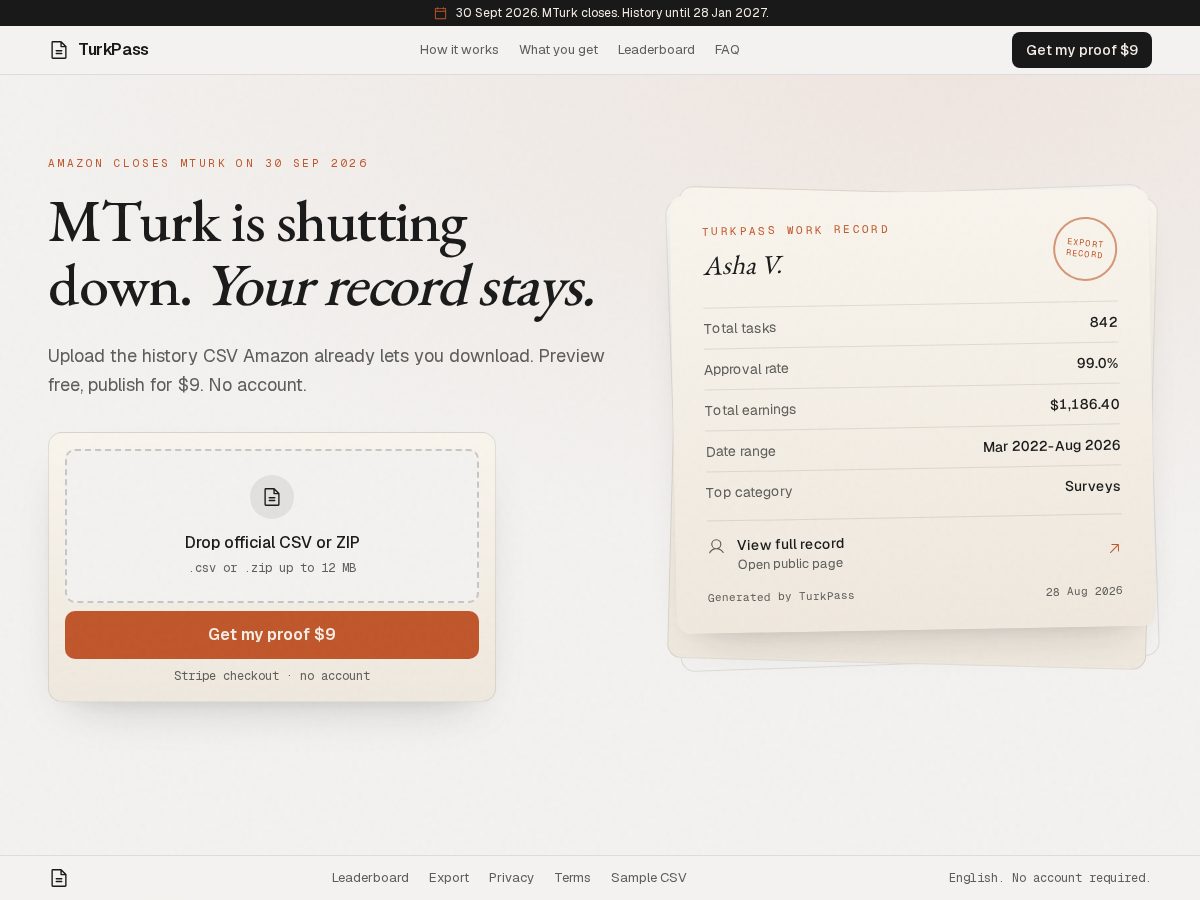1200x900 pixels.
Task: Click the Approval rate value 99.0%
Action: click(x=1097, y=363)
